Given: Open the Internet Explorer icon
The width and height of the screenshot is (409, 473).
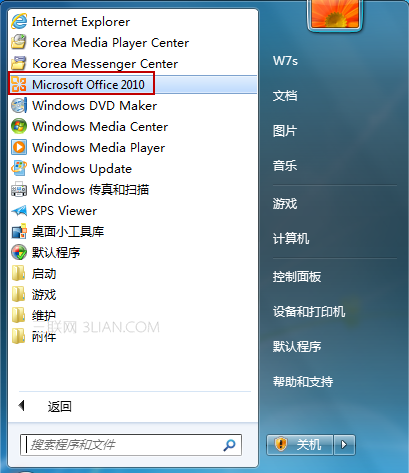Looking at the screenshot, I should coord(19,22).
